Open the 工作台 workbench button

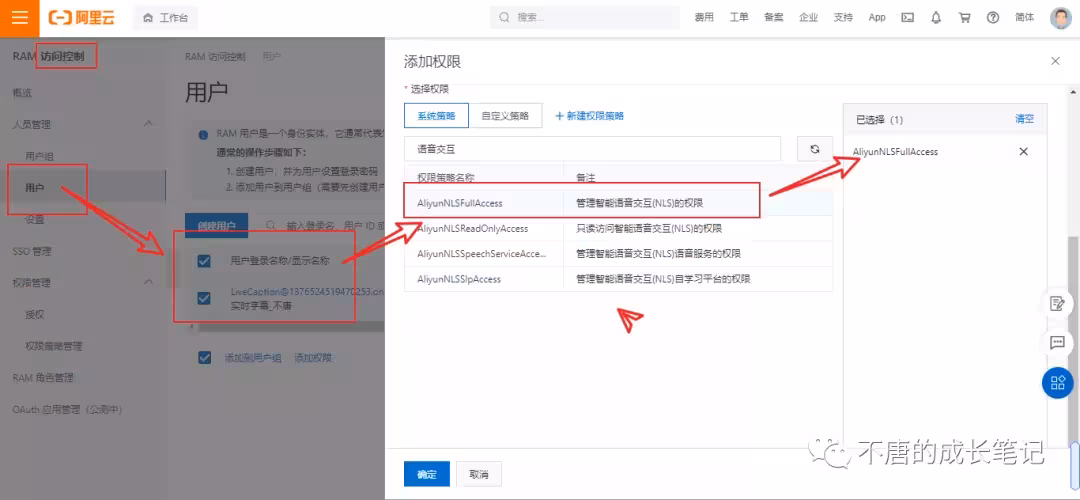(x=165, y=18)
